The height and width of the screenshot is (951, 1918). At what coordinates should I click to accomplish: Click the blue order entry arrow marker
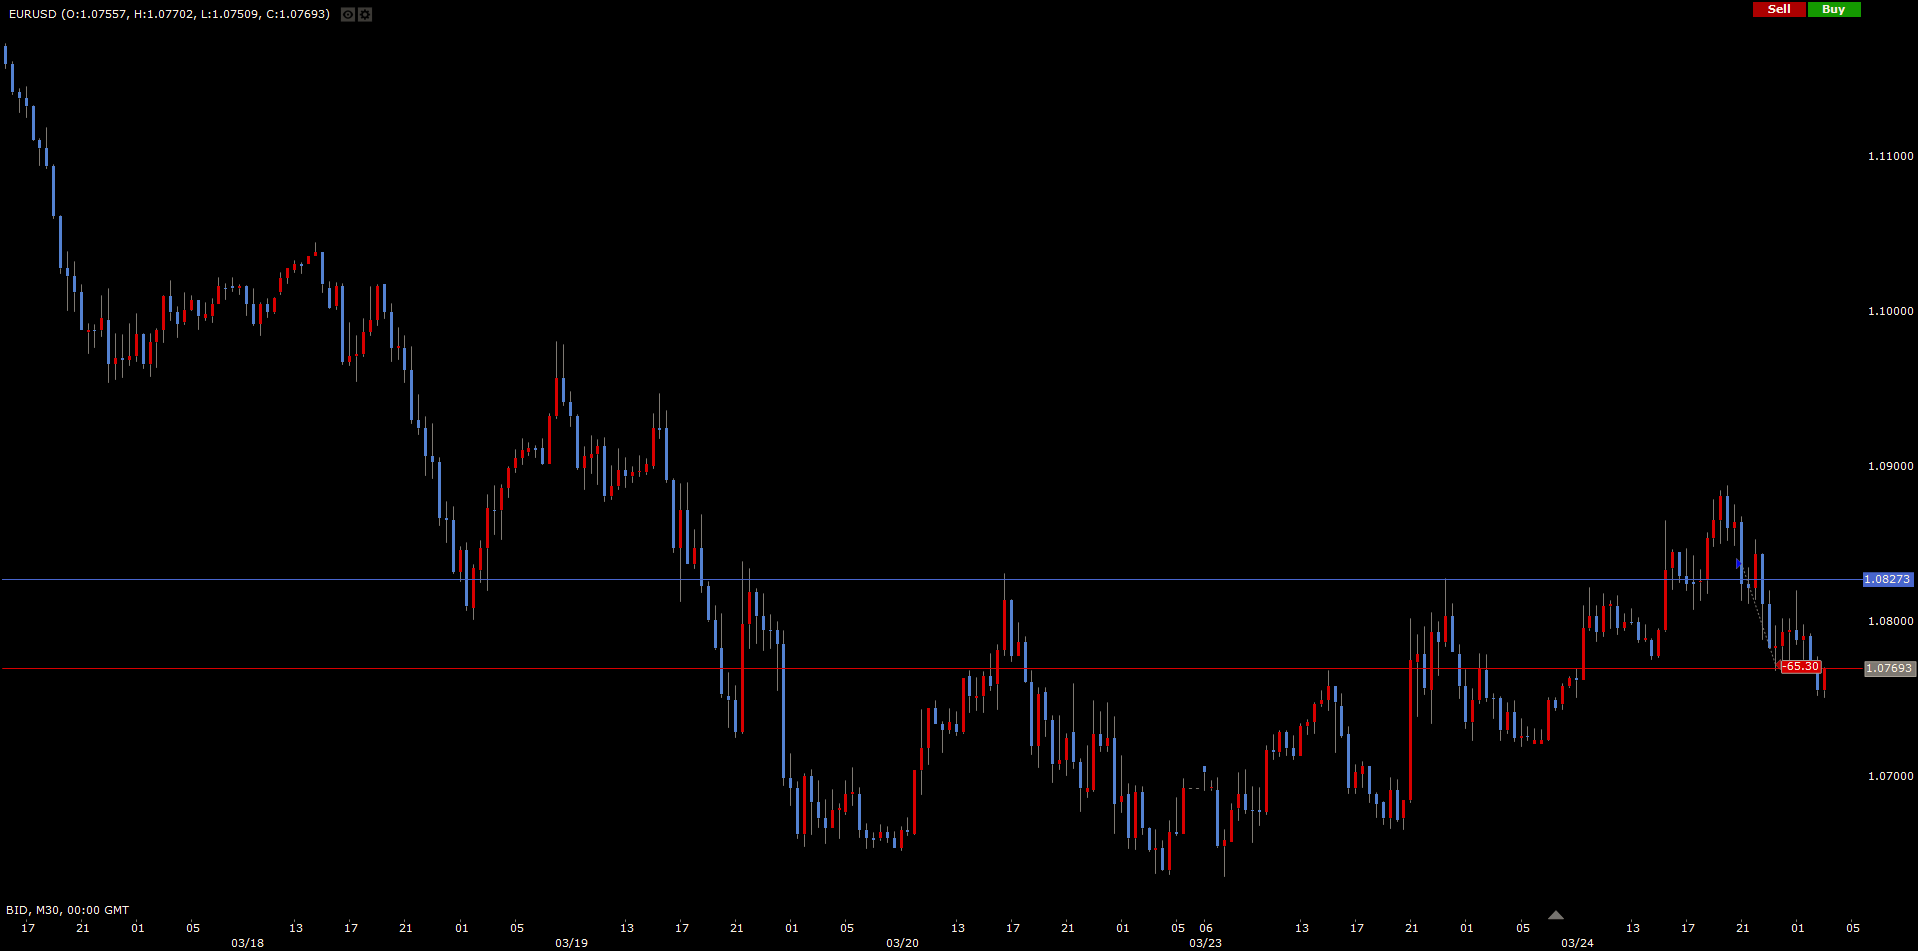1740,564
